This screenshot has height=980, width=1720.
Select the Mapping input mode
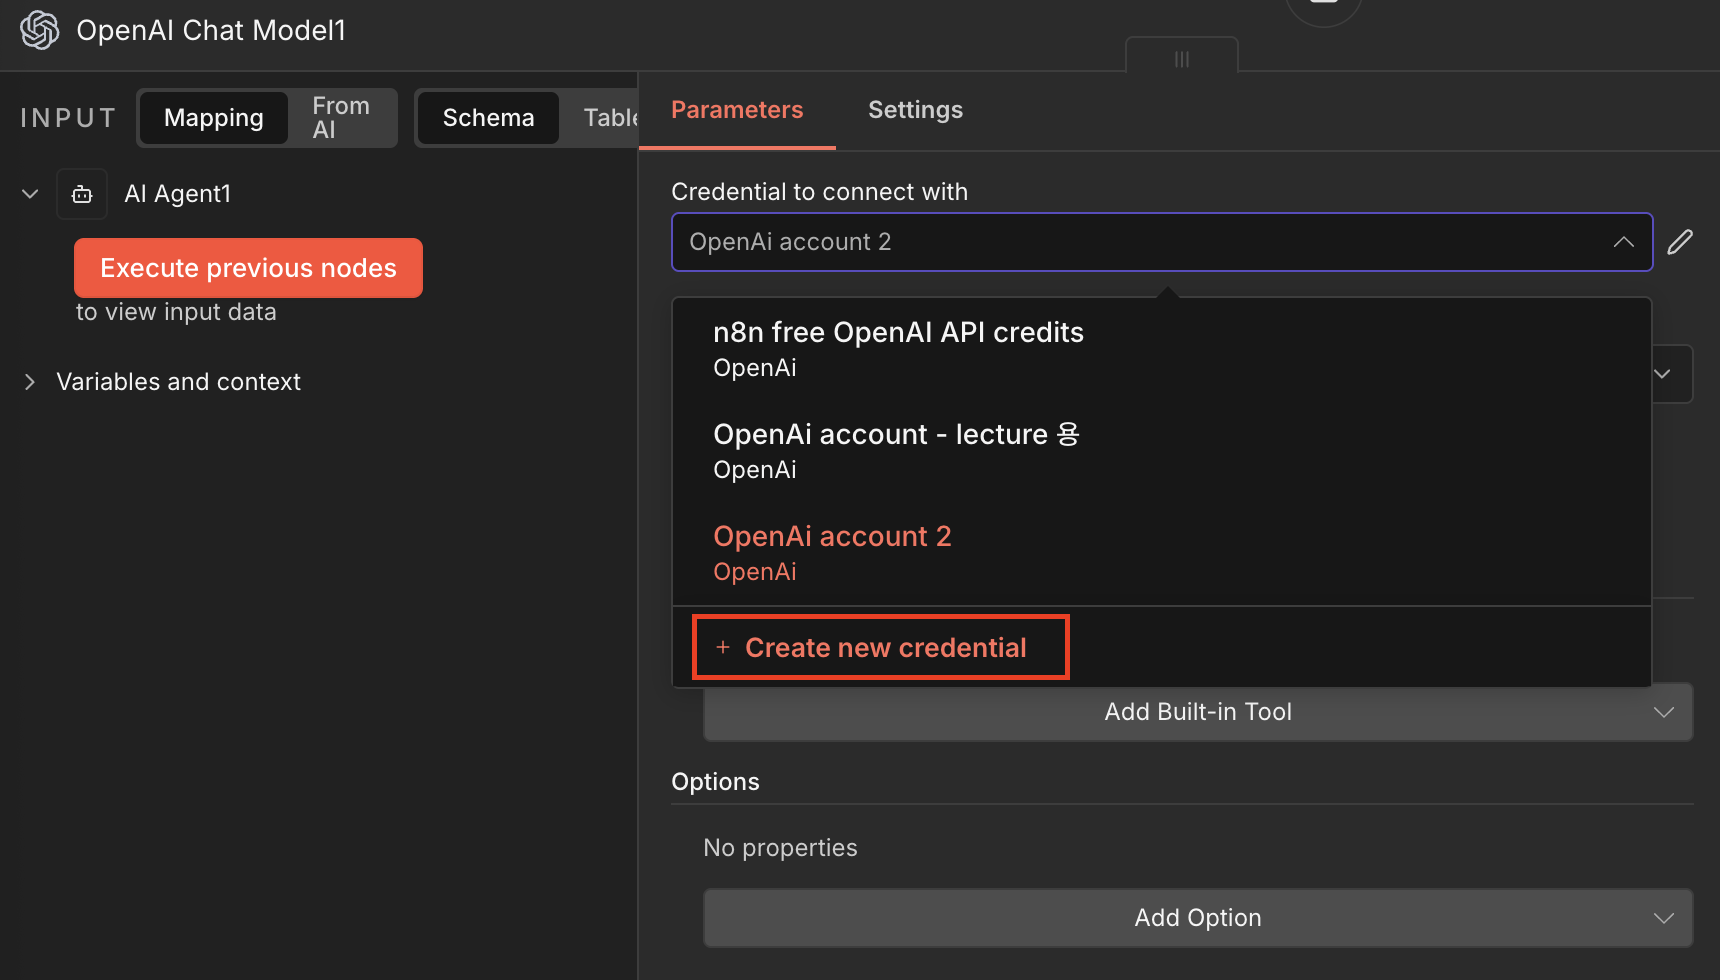point(214,118)
